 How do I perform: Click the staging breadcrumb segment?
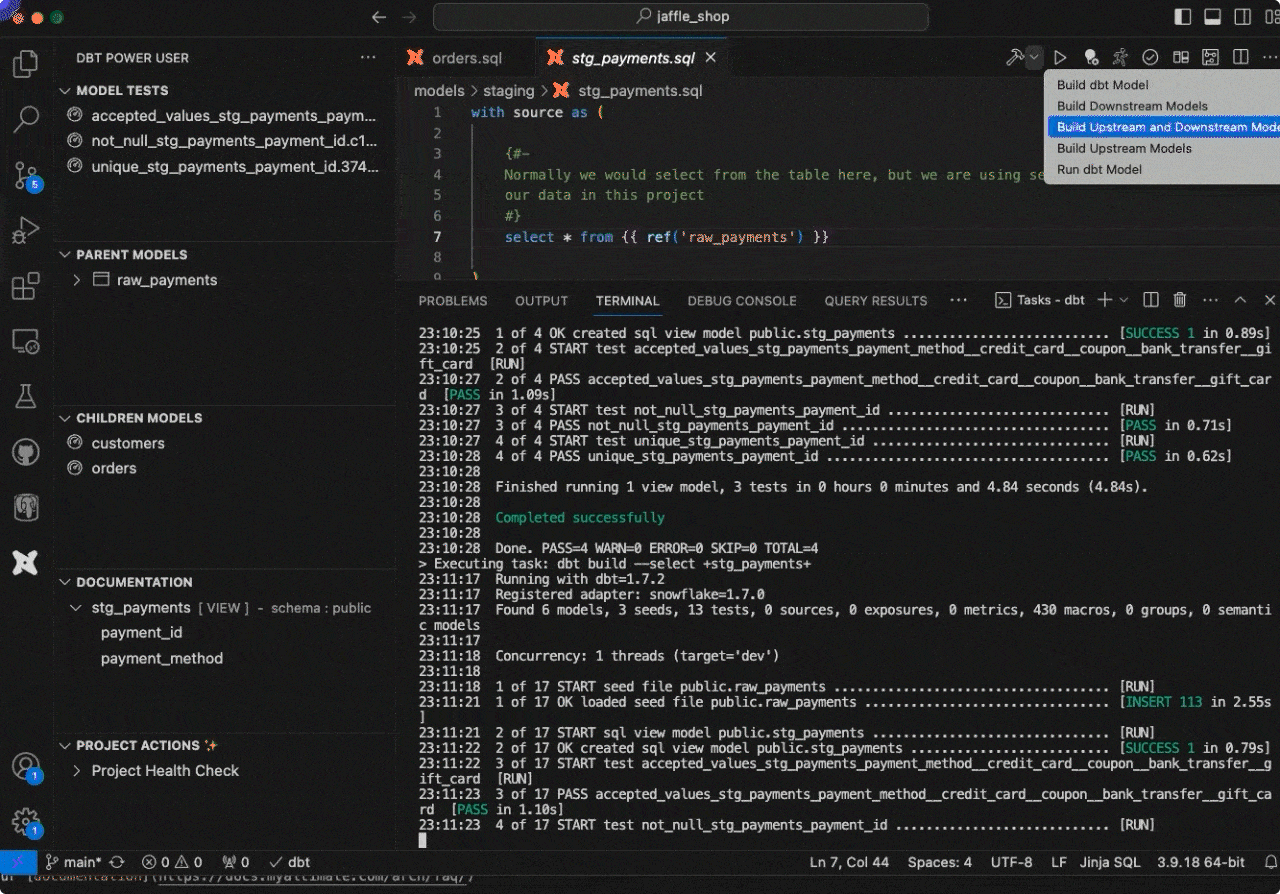508,91
